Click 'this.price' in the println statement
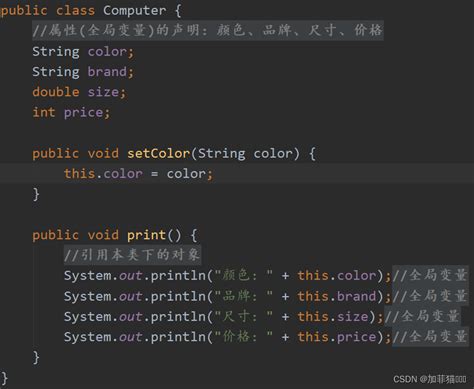The height and width of the screenshot is (389, 474). (x=337, y=337)
